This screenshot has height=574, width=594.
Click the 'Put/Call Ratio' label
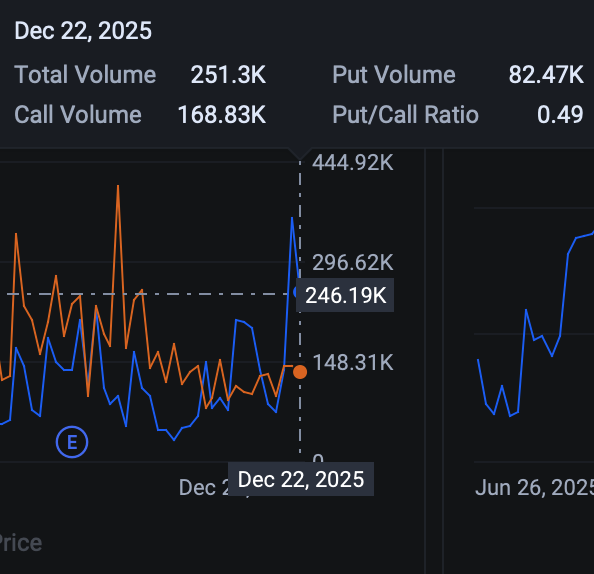click(x=405, y=114)
